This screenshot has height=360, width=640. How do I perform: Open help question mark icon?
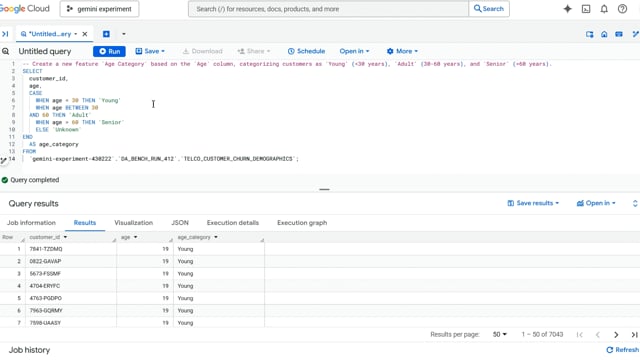coord(622,9)
